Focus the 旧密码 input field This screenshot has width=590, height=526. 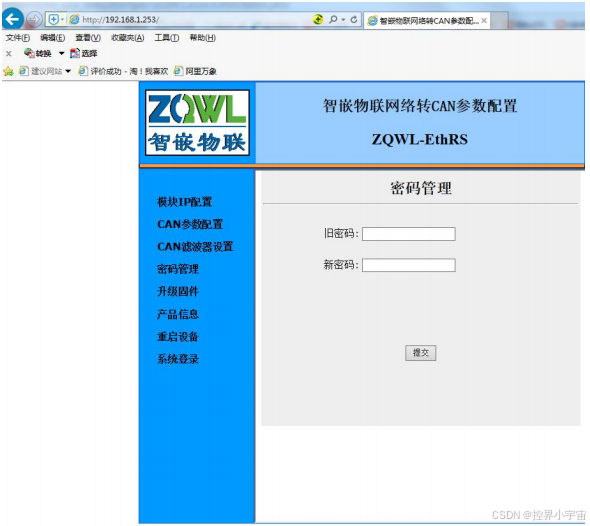click(x=409, y=234)
